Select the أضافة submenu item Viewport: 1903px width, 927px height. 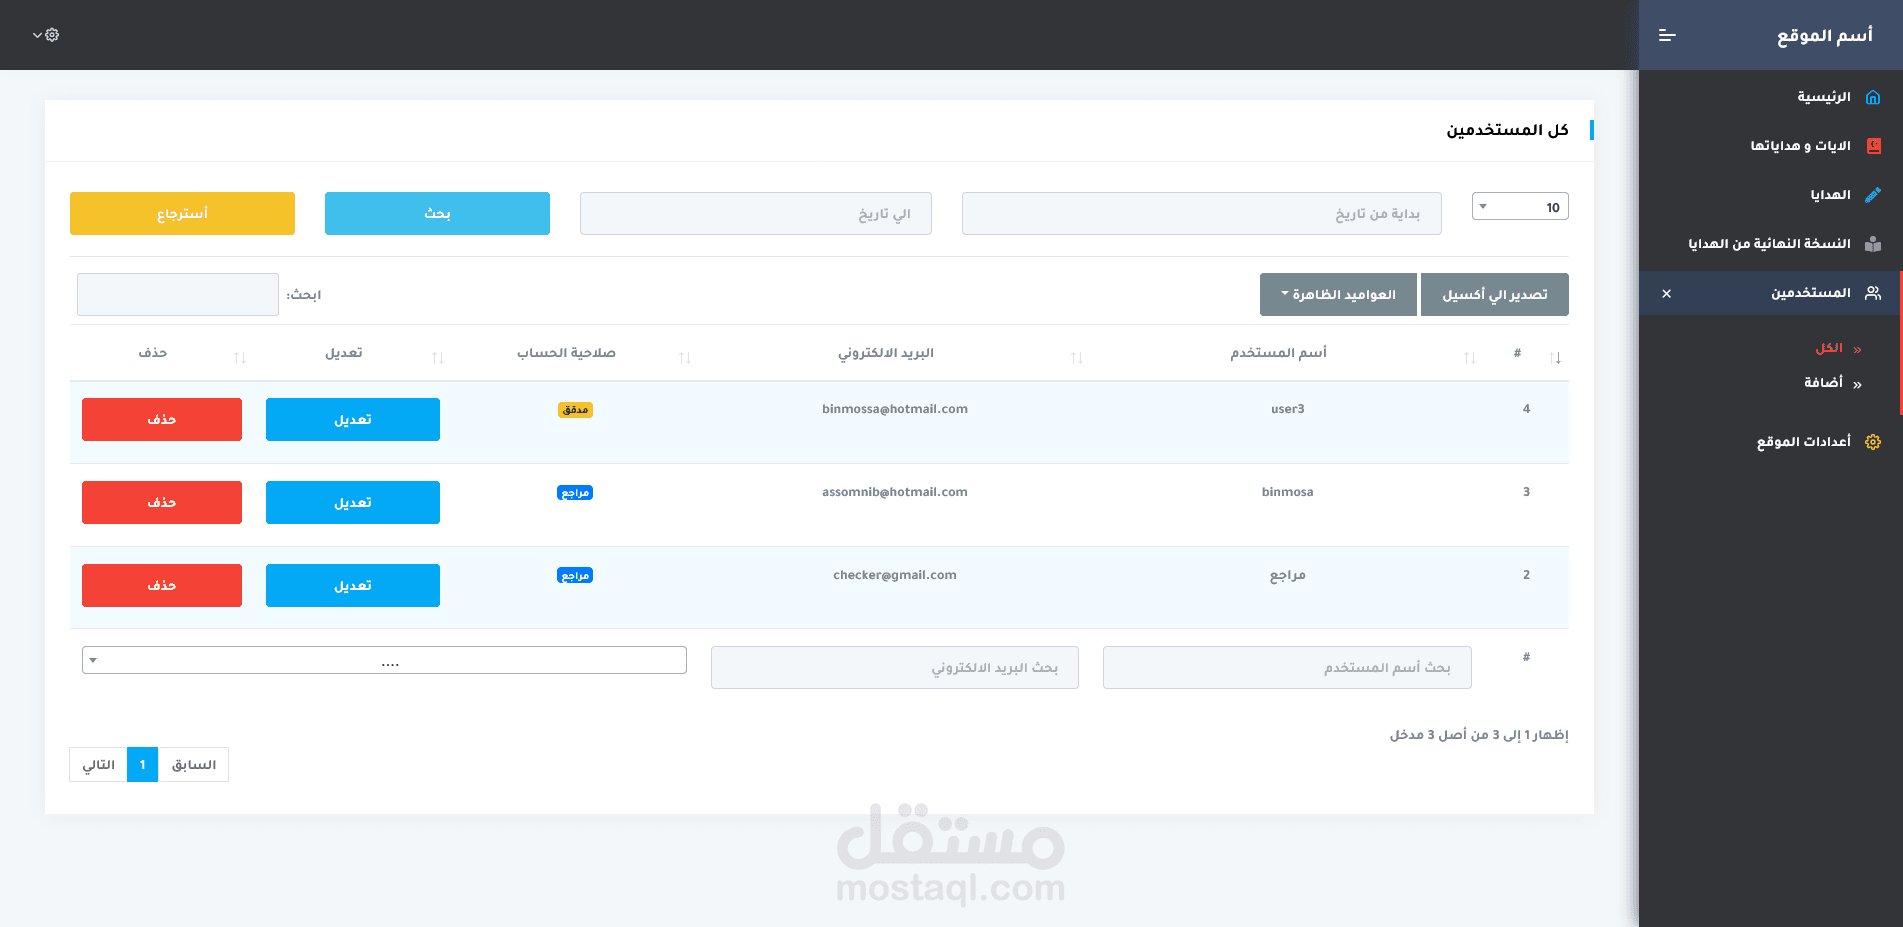(1823, 383)
